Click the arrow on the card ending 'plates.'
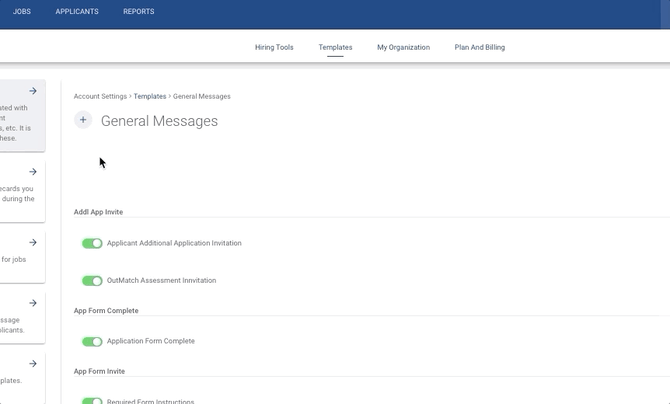The height and width of the screenshot is (404, 670). [x=33, y=364]
